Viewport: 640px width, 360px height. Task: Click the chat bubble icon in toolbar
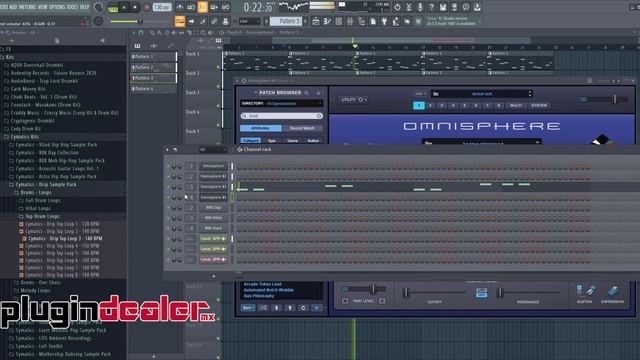[x=466, y=7]
